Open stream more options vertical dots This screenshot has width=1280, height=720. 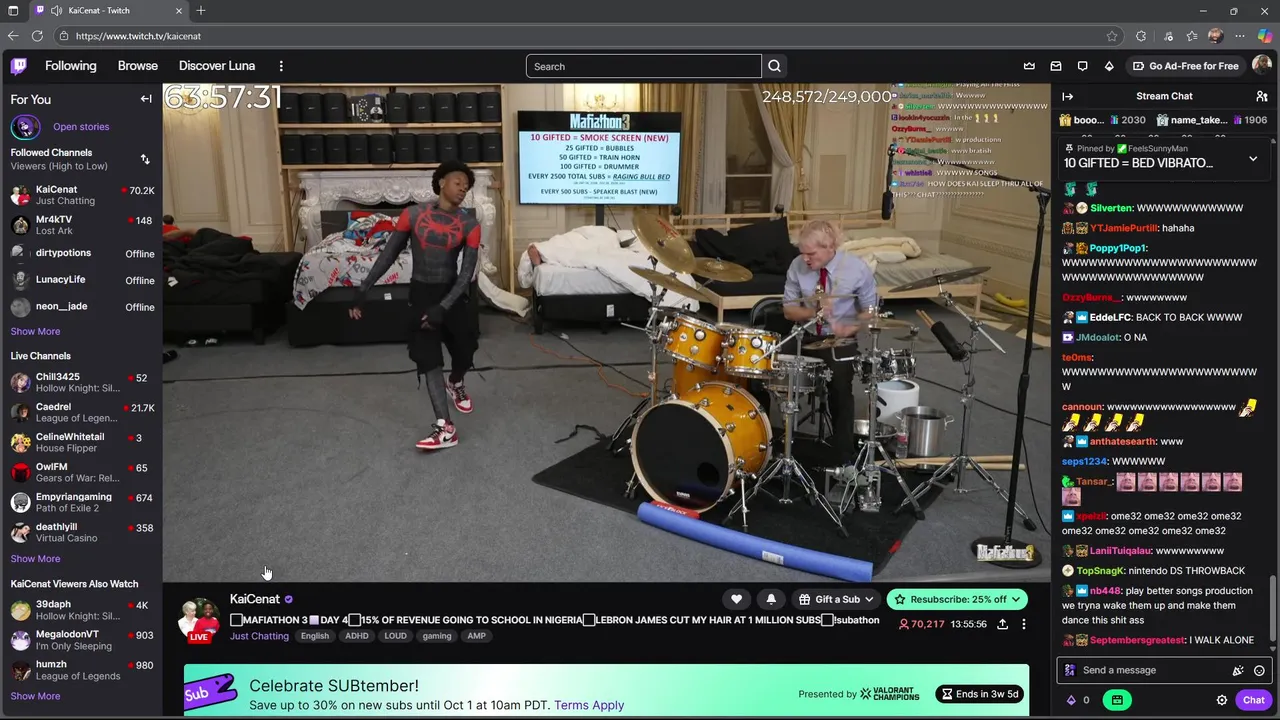[x=1024, y=624]
